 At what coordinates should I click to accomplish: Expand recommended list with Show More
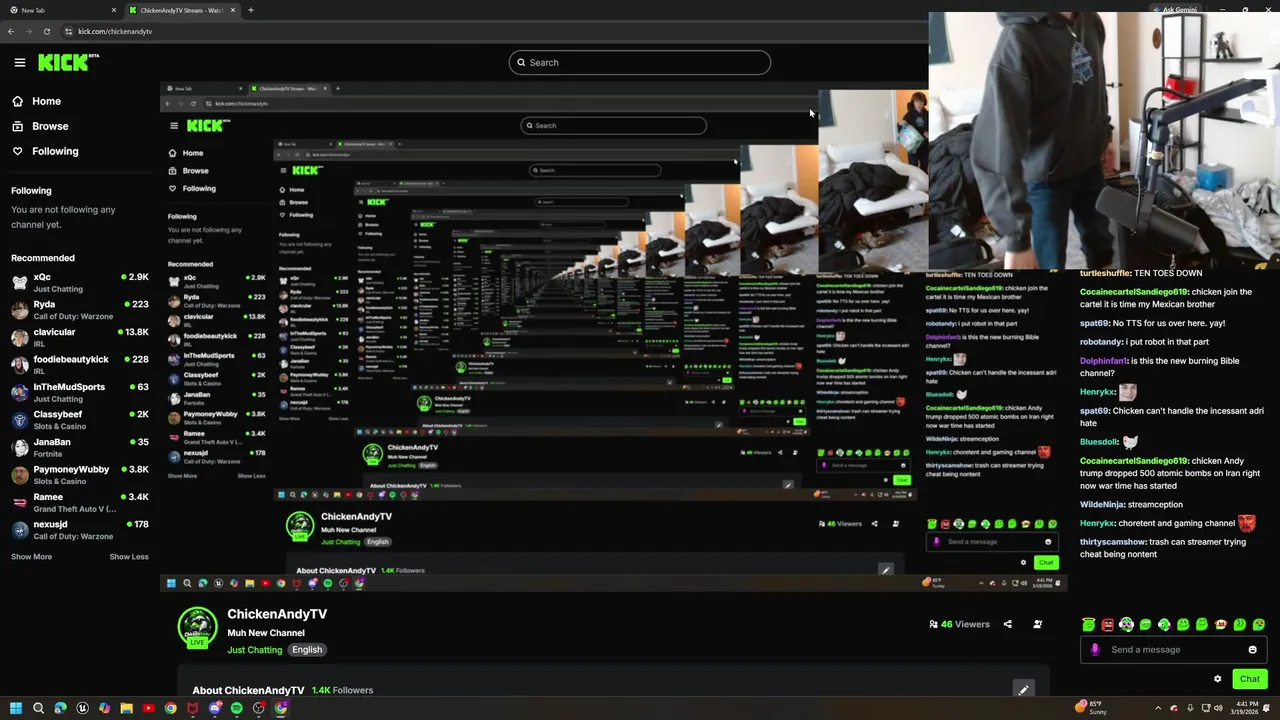[31, 557]
